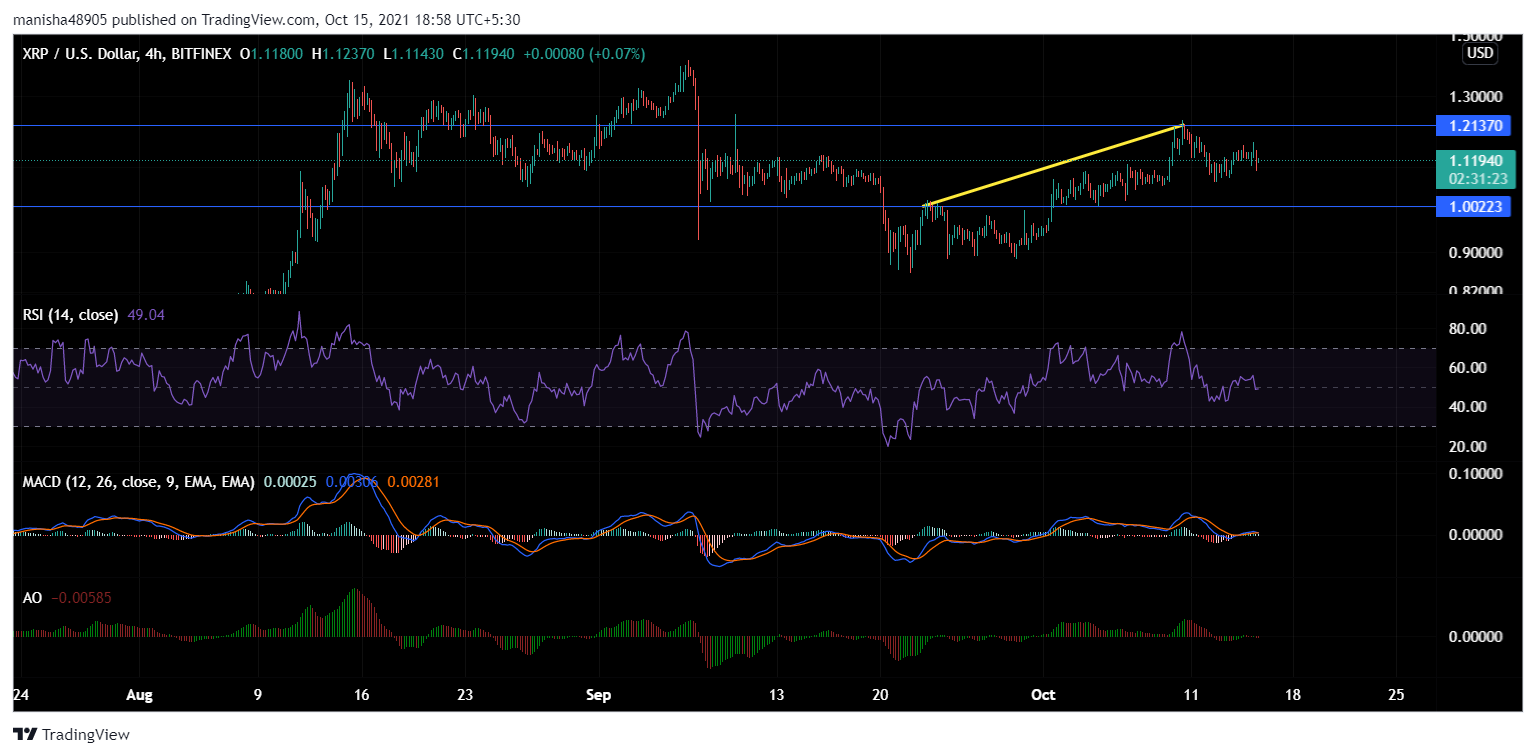This screenshot has width=1536, height=756.
Task: Click the AO value −0.00585
Action: [80, 597]
